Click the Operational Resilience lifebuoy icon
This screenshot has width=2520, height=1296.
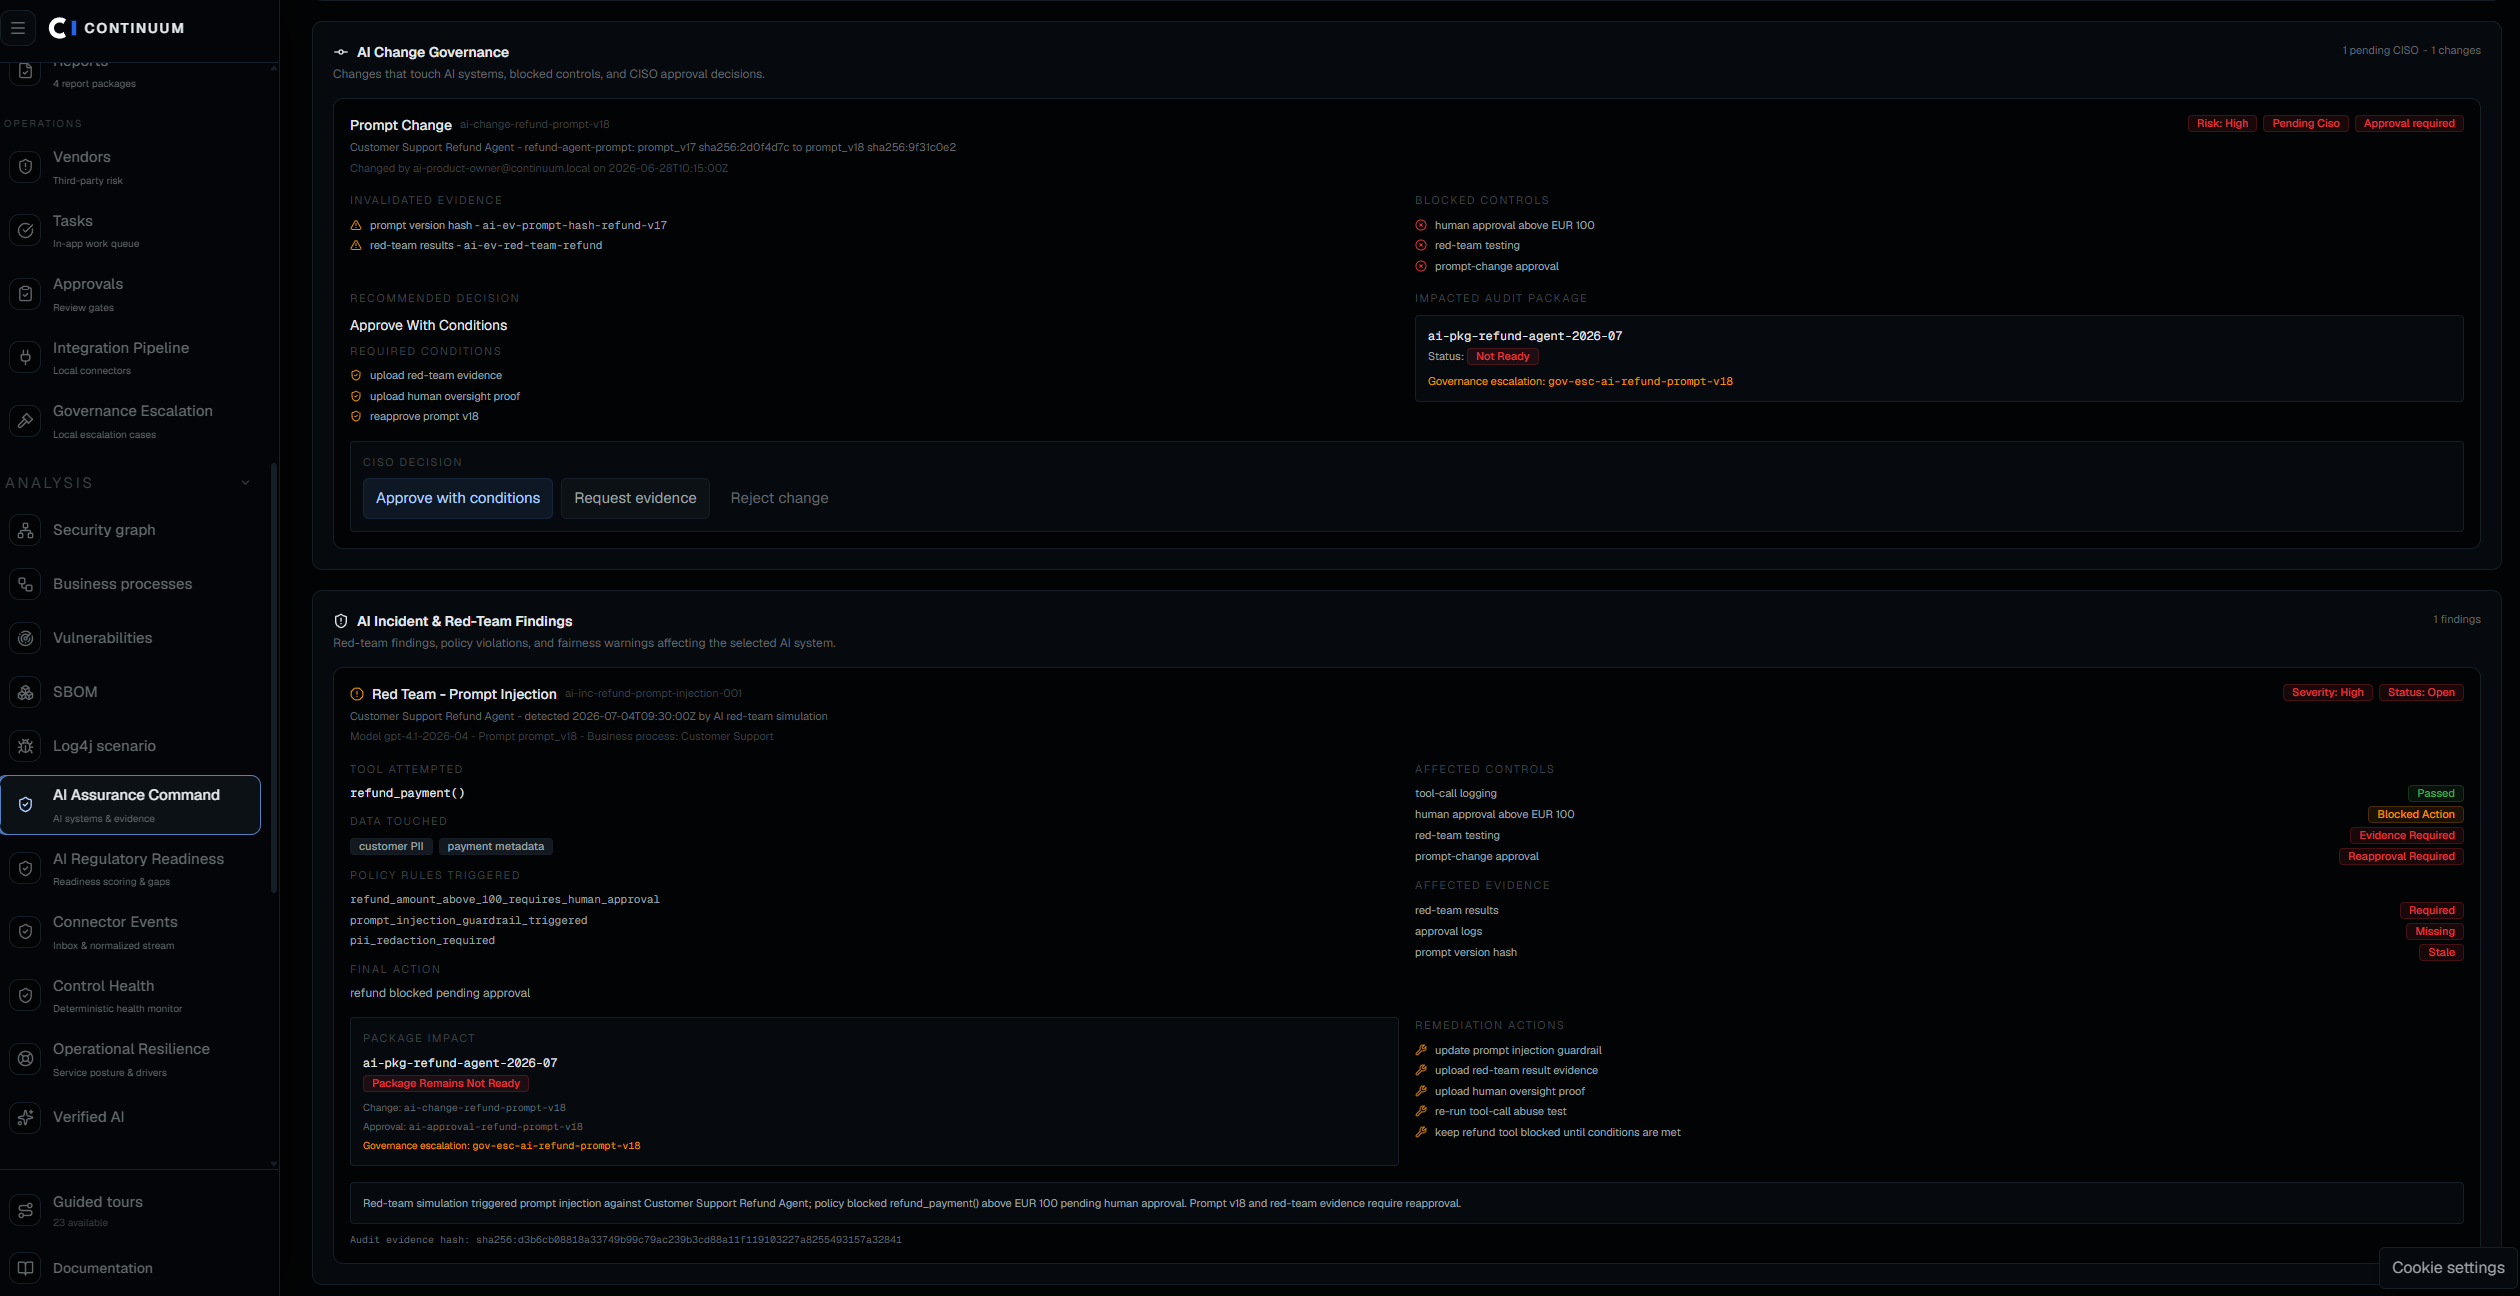click(26, 1059)
